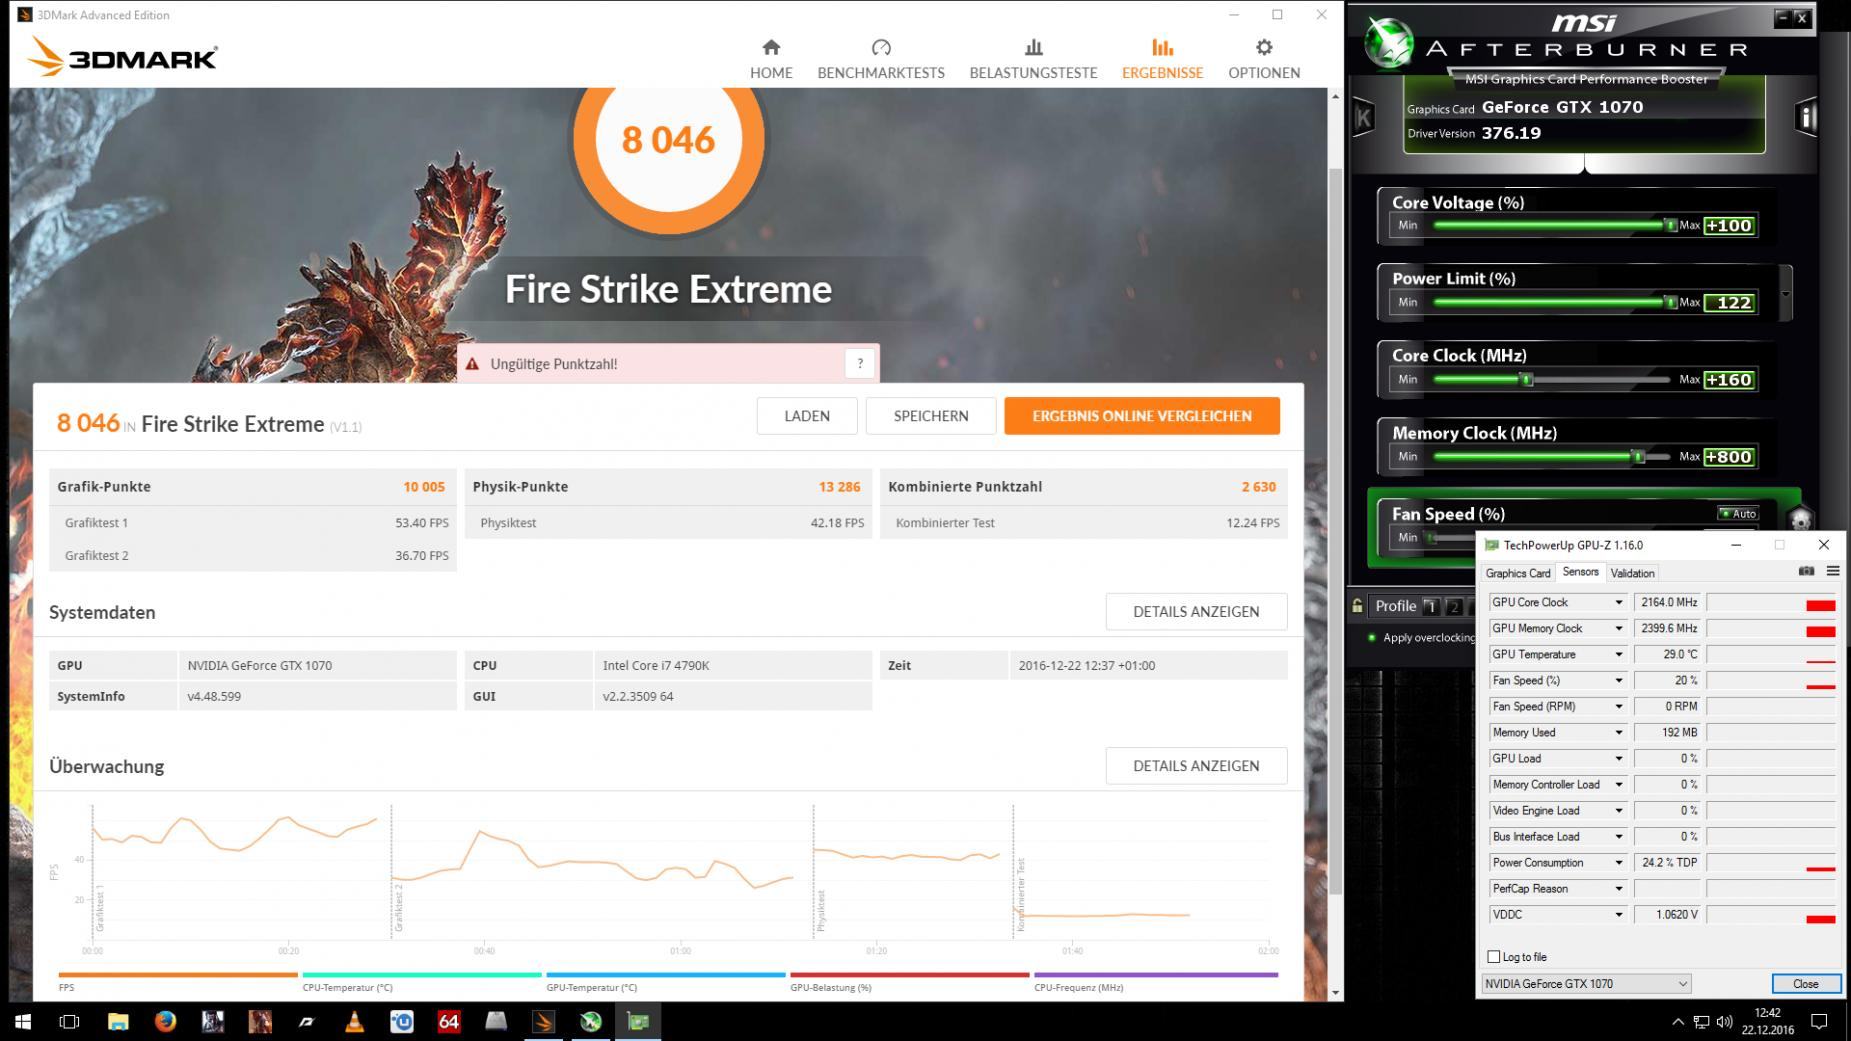The width and height of the screenshot is (1851, 1041).
Task: Open BELASTUNGSTESTE in 3DMark
Action: pyautogui.click(x=1033, y=59)
